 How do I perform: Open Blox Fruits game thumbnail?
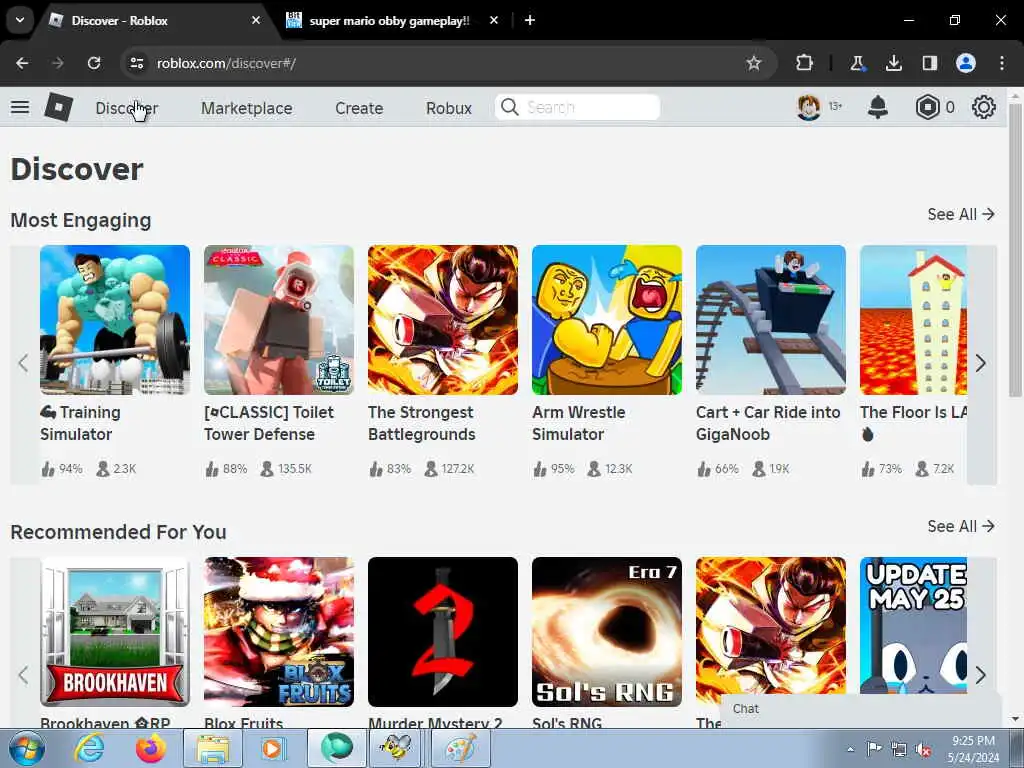(x=279, y=632)
